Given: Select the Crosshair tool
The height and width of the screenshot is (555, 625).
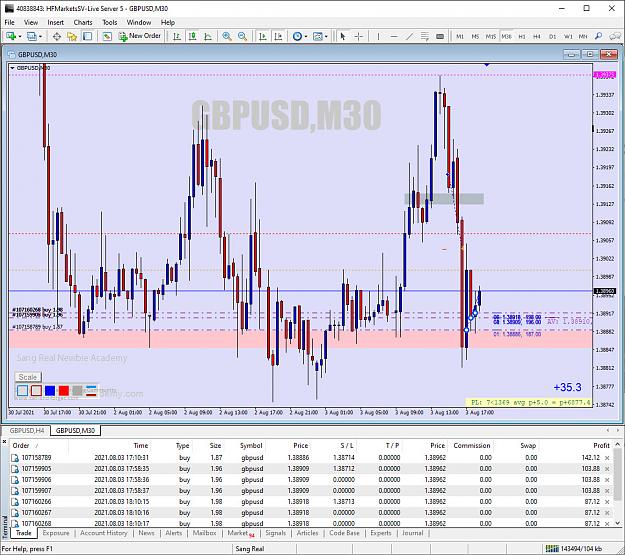Looking at the screenshot, I should (x=358, y=36).
